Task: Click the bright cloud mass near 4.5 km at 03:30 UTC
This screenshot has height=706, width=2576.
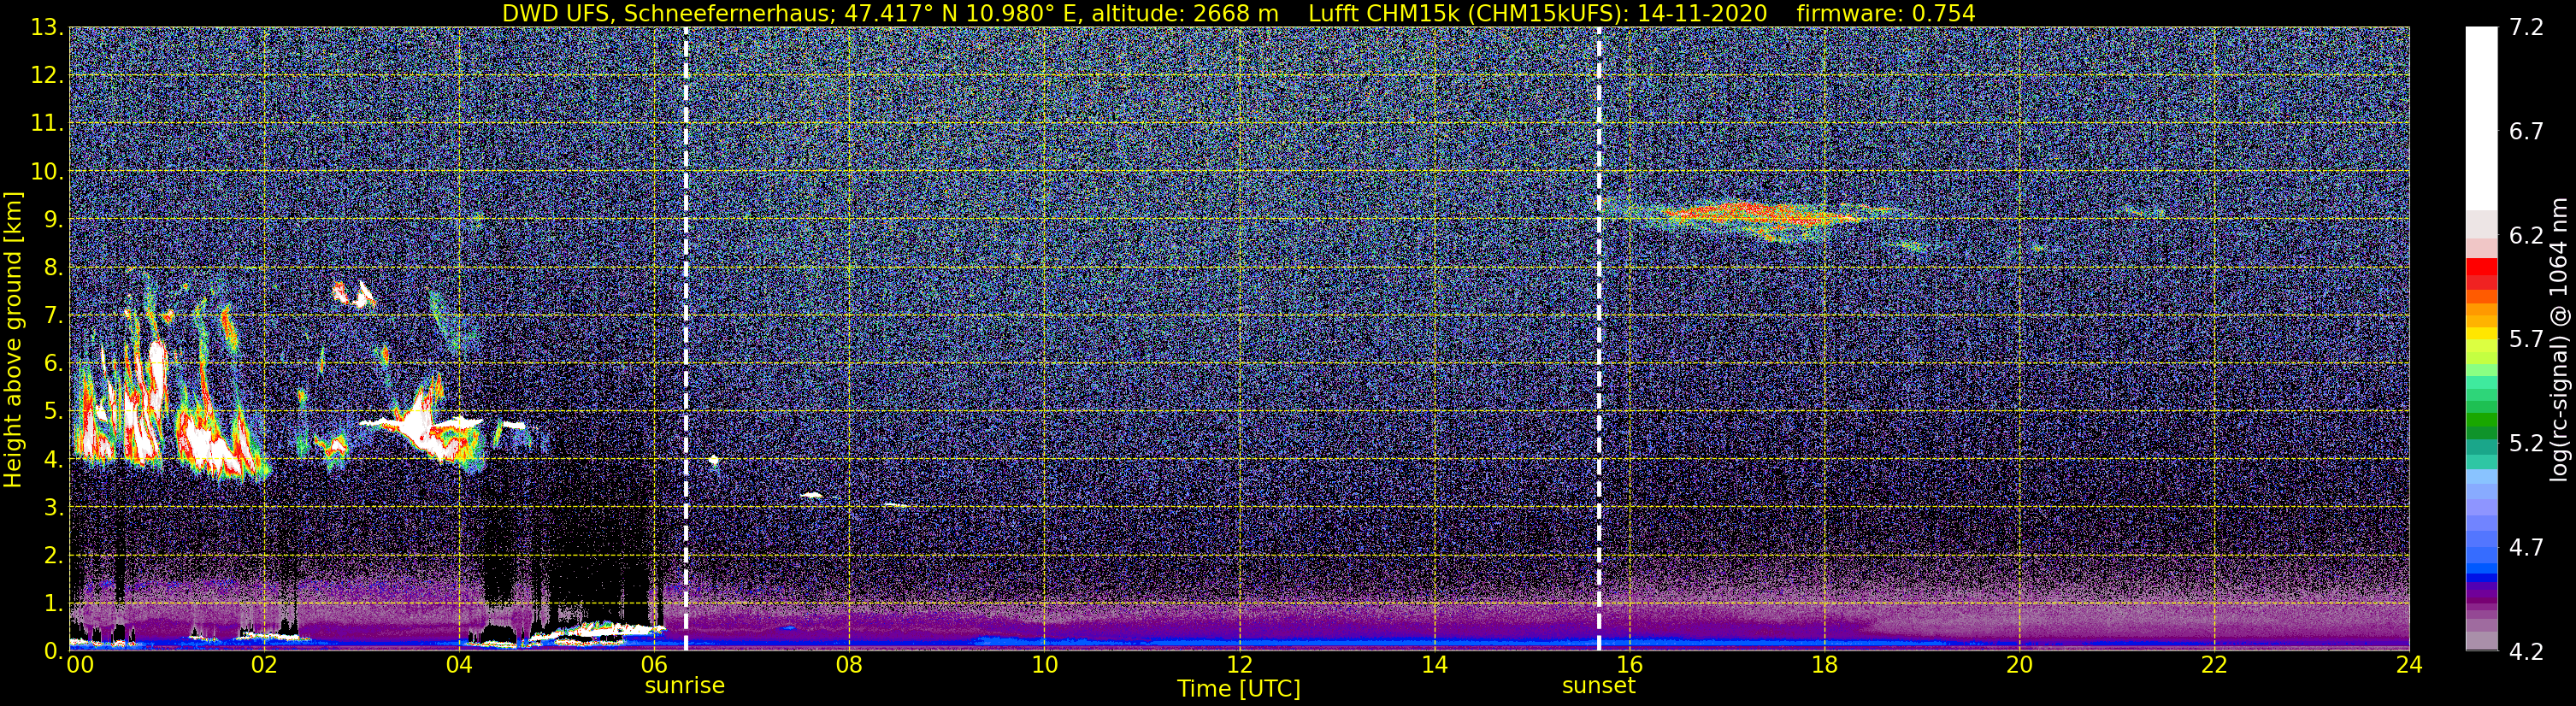Action: (425, 425)
